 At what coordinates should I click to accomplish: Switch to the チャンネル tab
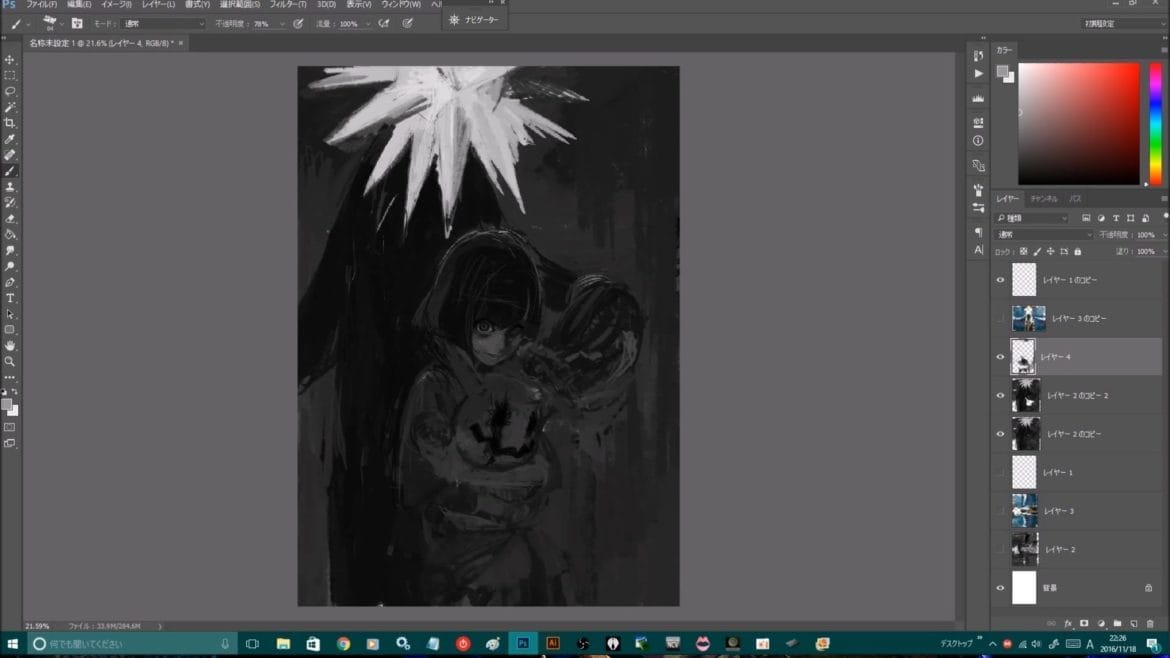pos(1044,198)
